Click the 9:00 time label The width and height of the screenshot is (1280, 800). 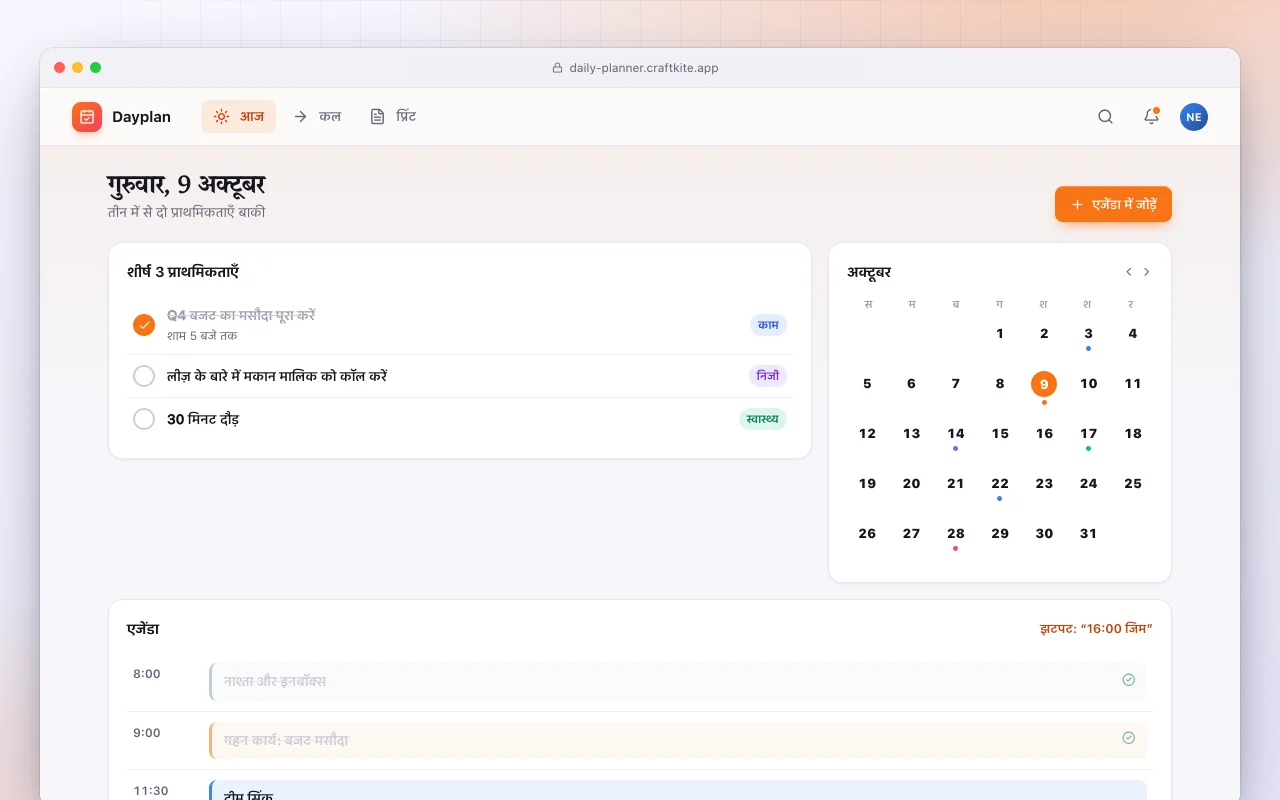coord(147,733)
